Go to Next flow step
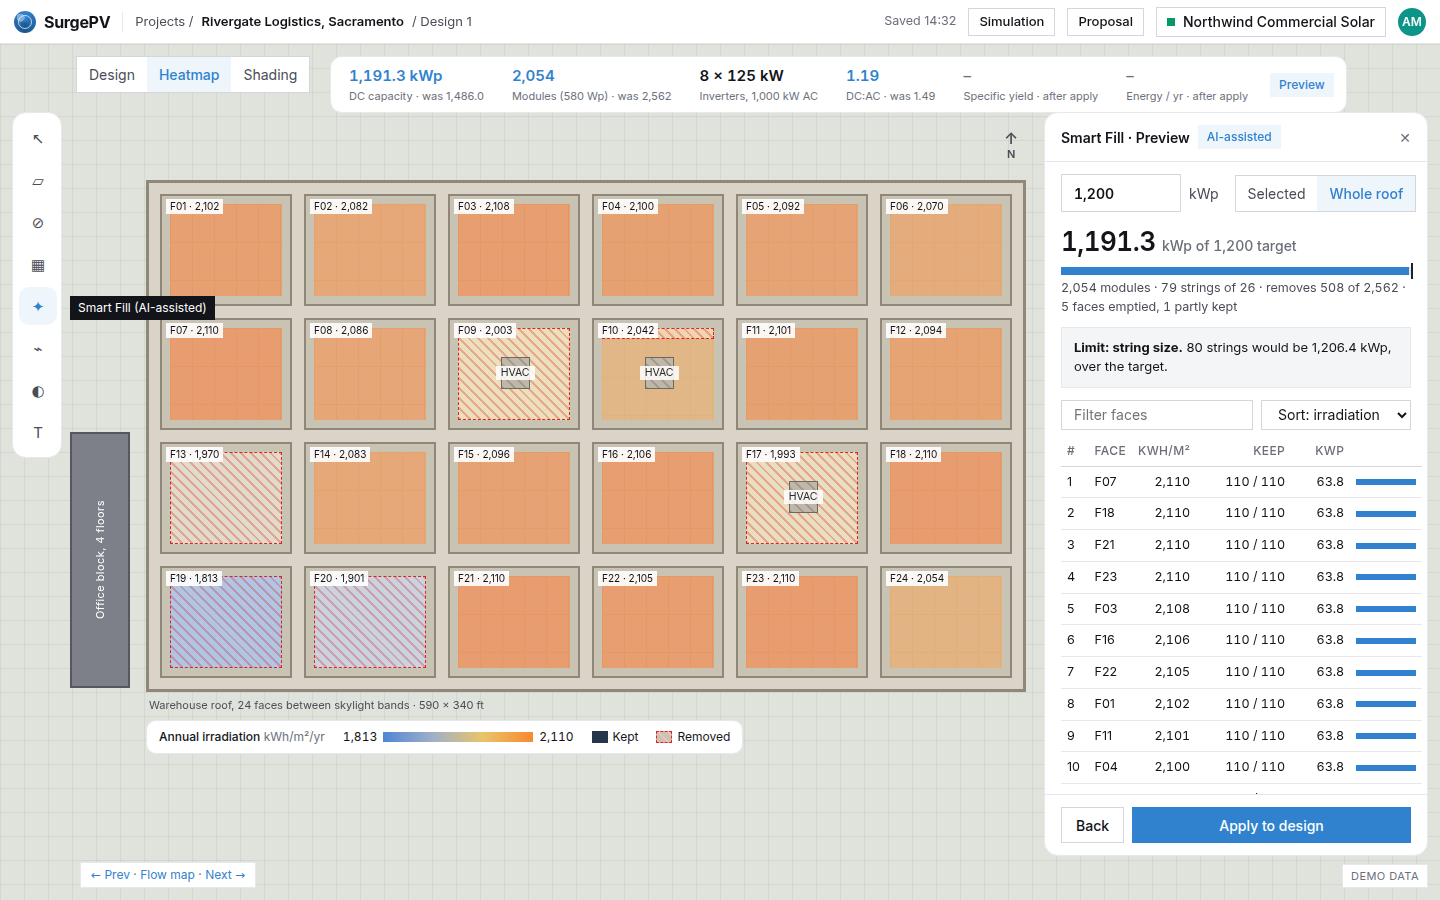This screenshot has width=1440, height=900. 225,875
